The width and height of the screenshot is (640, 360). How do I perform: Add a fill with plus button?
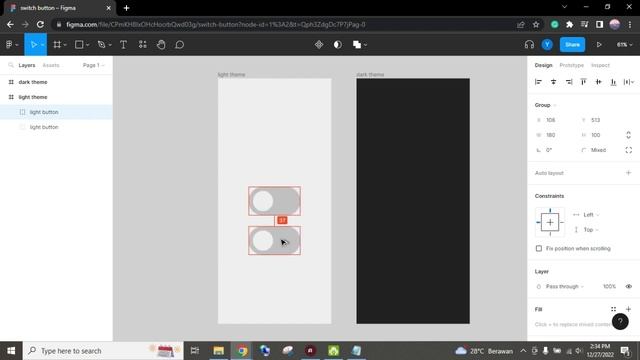(629, 309)
